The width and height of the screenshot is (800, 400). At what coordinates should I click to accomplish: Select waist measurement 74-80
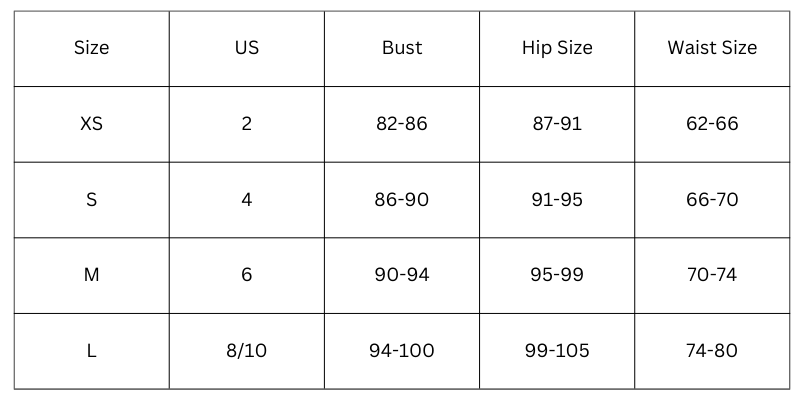[712, 351]
